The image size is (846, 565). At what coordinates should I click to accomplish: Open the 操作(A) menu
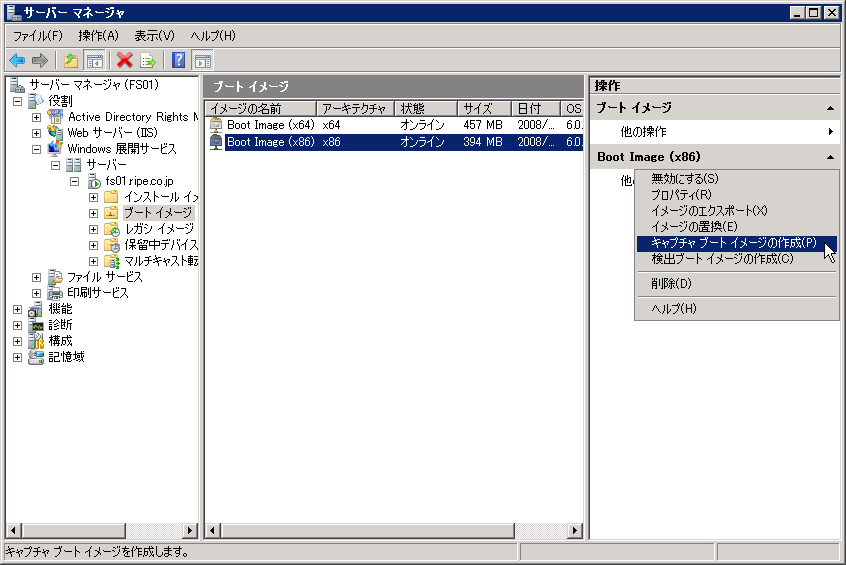(98, 36)
